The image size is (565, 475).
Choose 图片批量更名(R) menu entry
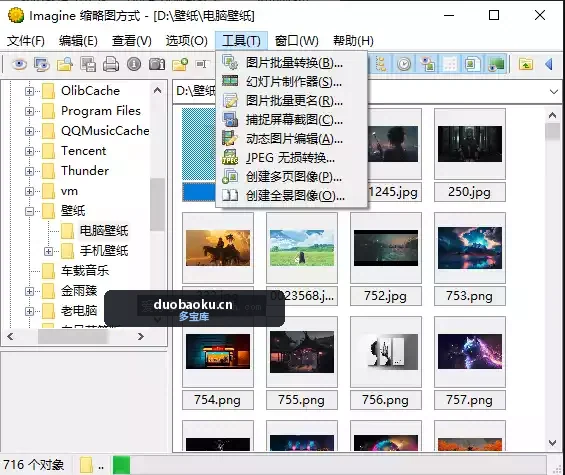(x=291, y=101)
